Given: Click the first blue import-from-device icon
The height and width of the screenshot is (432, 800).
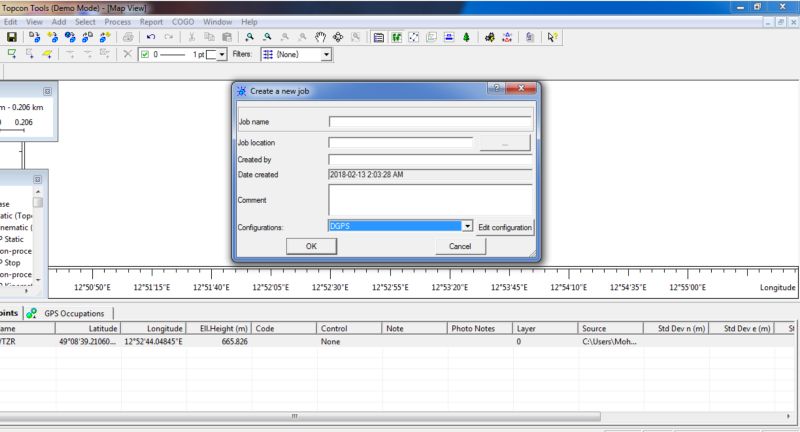Looking at the screenshot, I should pyautogui.click(x=35, y=37).
